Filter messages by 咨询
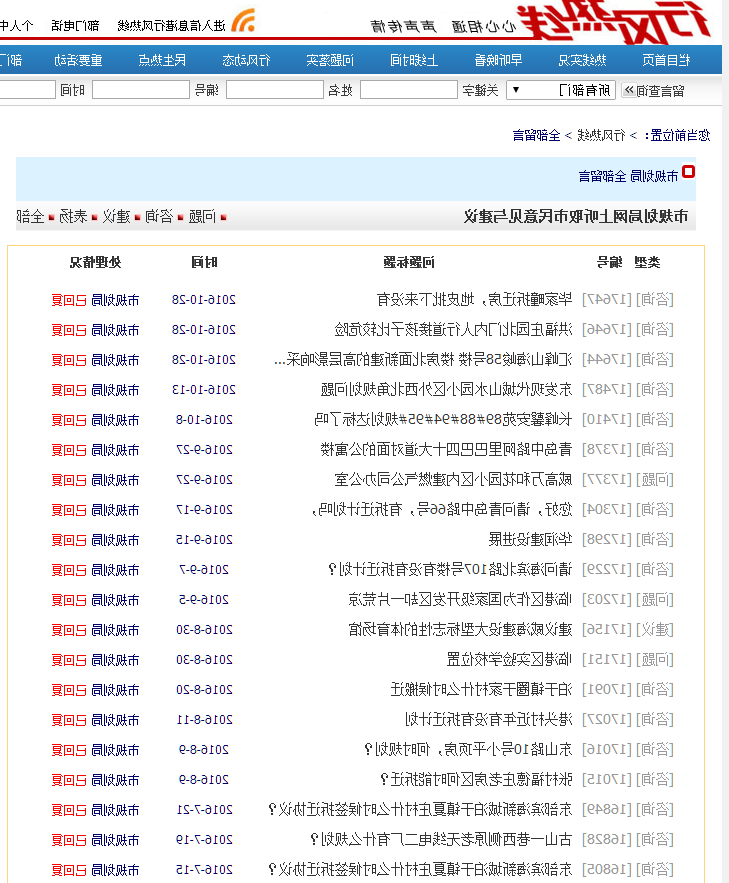729x883 pixels. pos(159,217)
